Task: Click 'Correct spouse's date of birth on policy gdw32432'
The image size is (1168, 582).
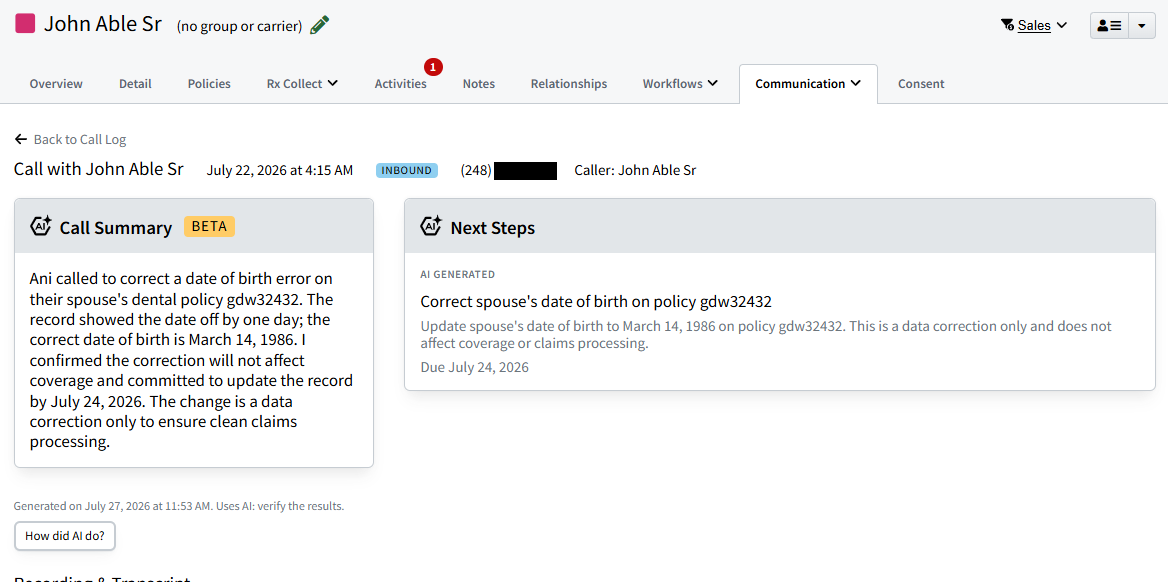Action: (596, 302)
